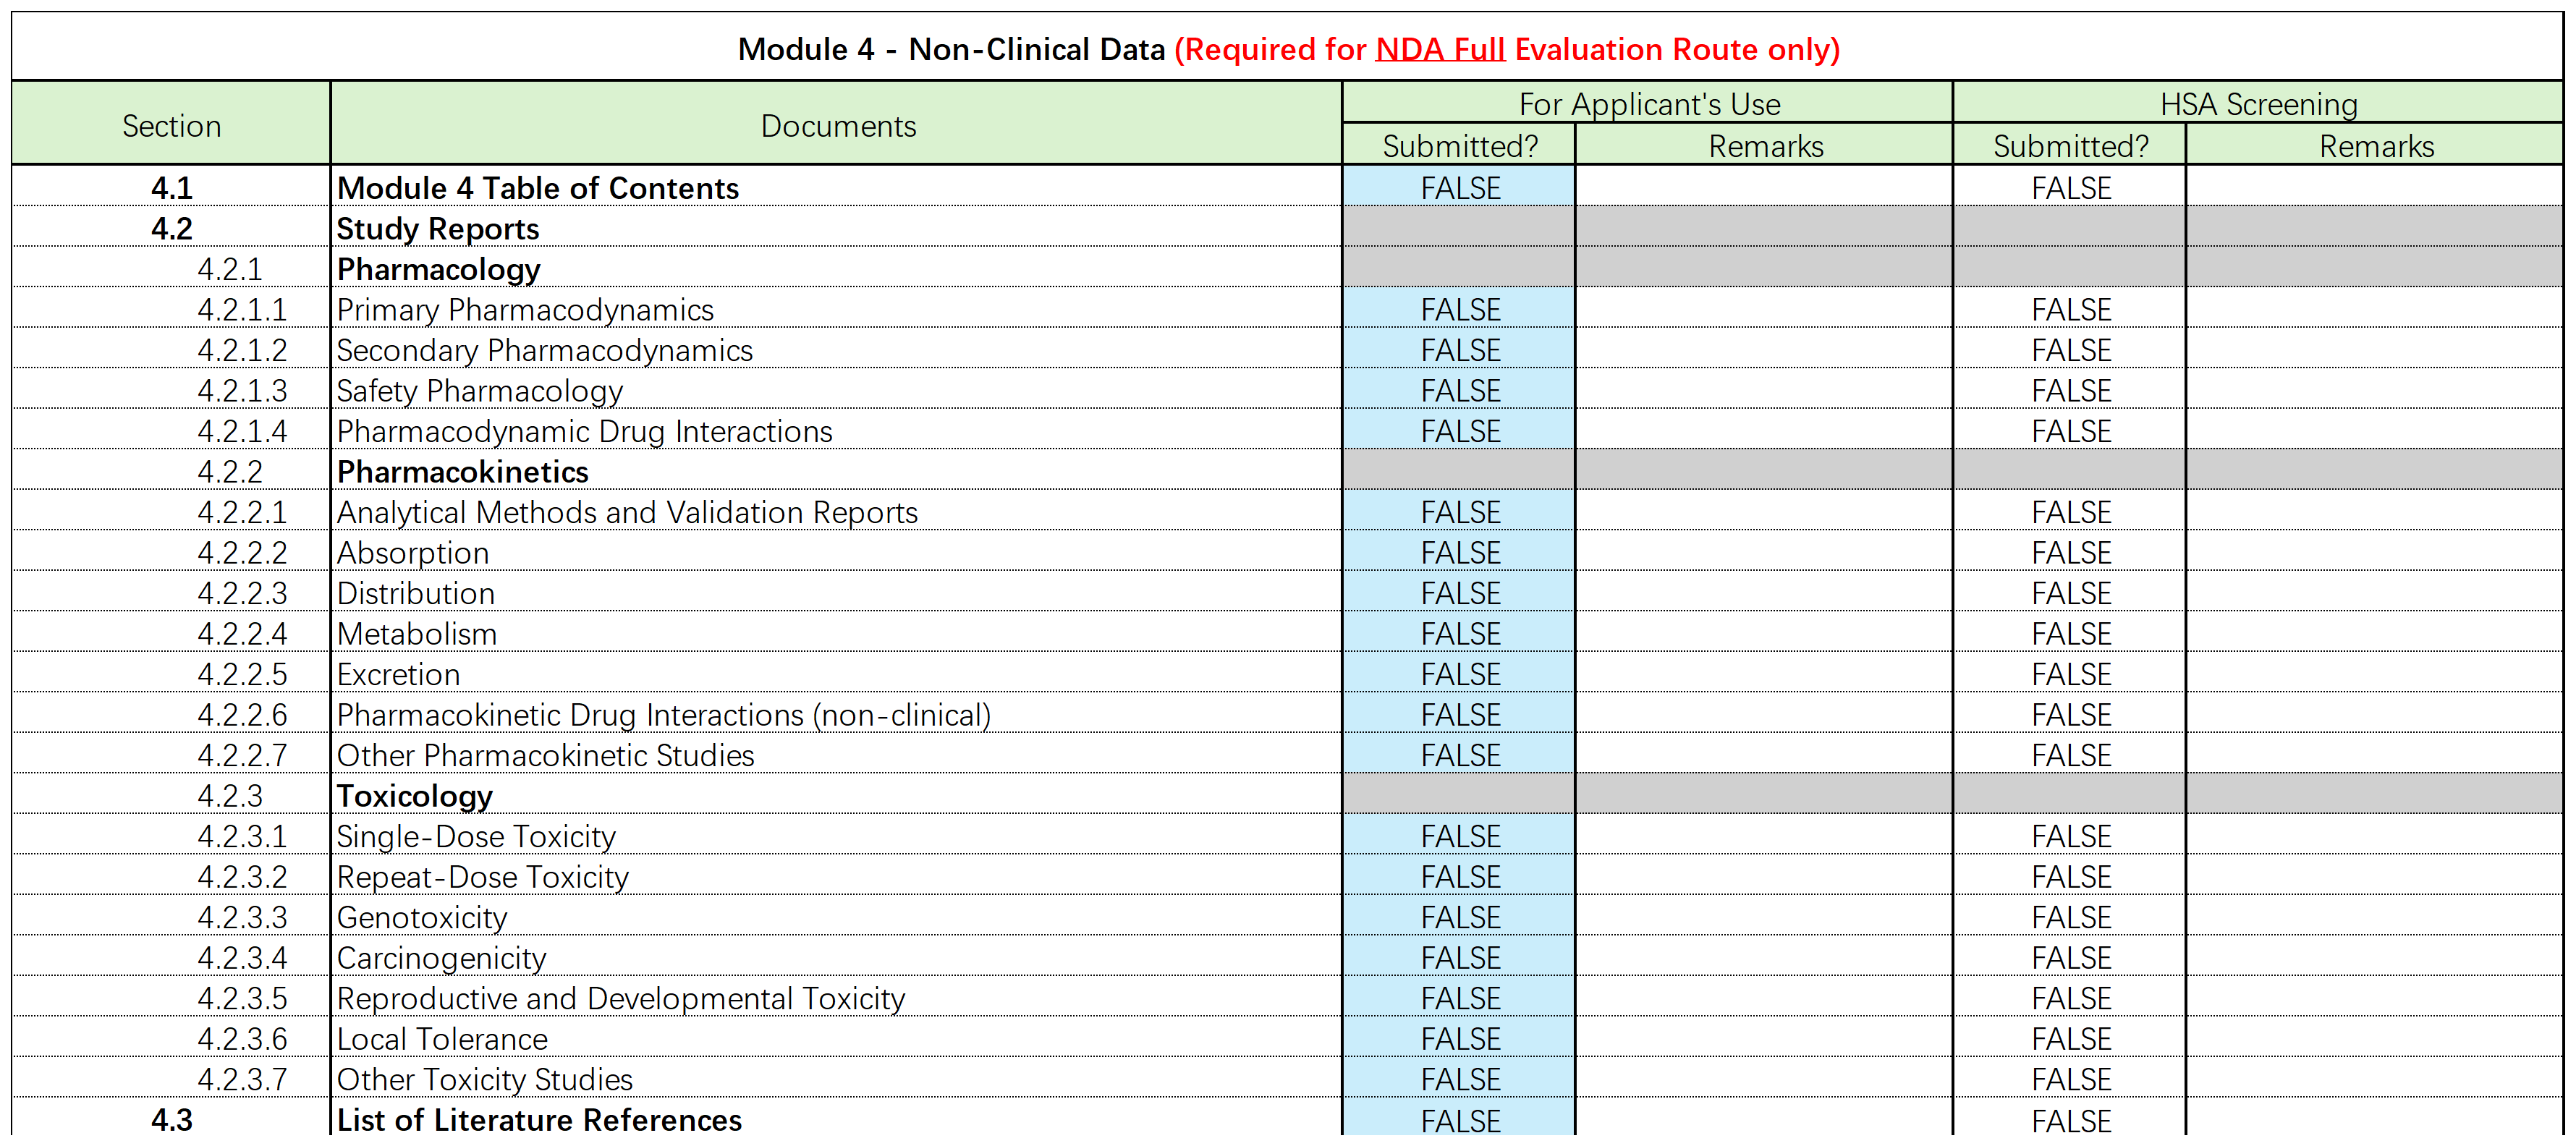Click the Section column header
2576x1146 pixels.
pos(171,126)
